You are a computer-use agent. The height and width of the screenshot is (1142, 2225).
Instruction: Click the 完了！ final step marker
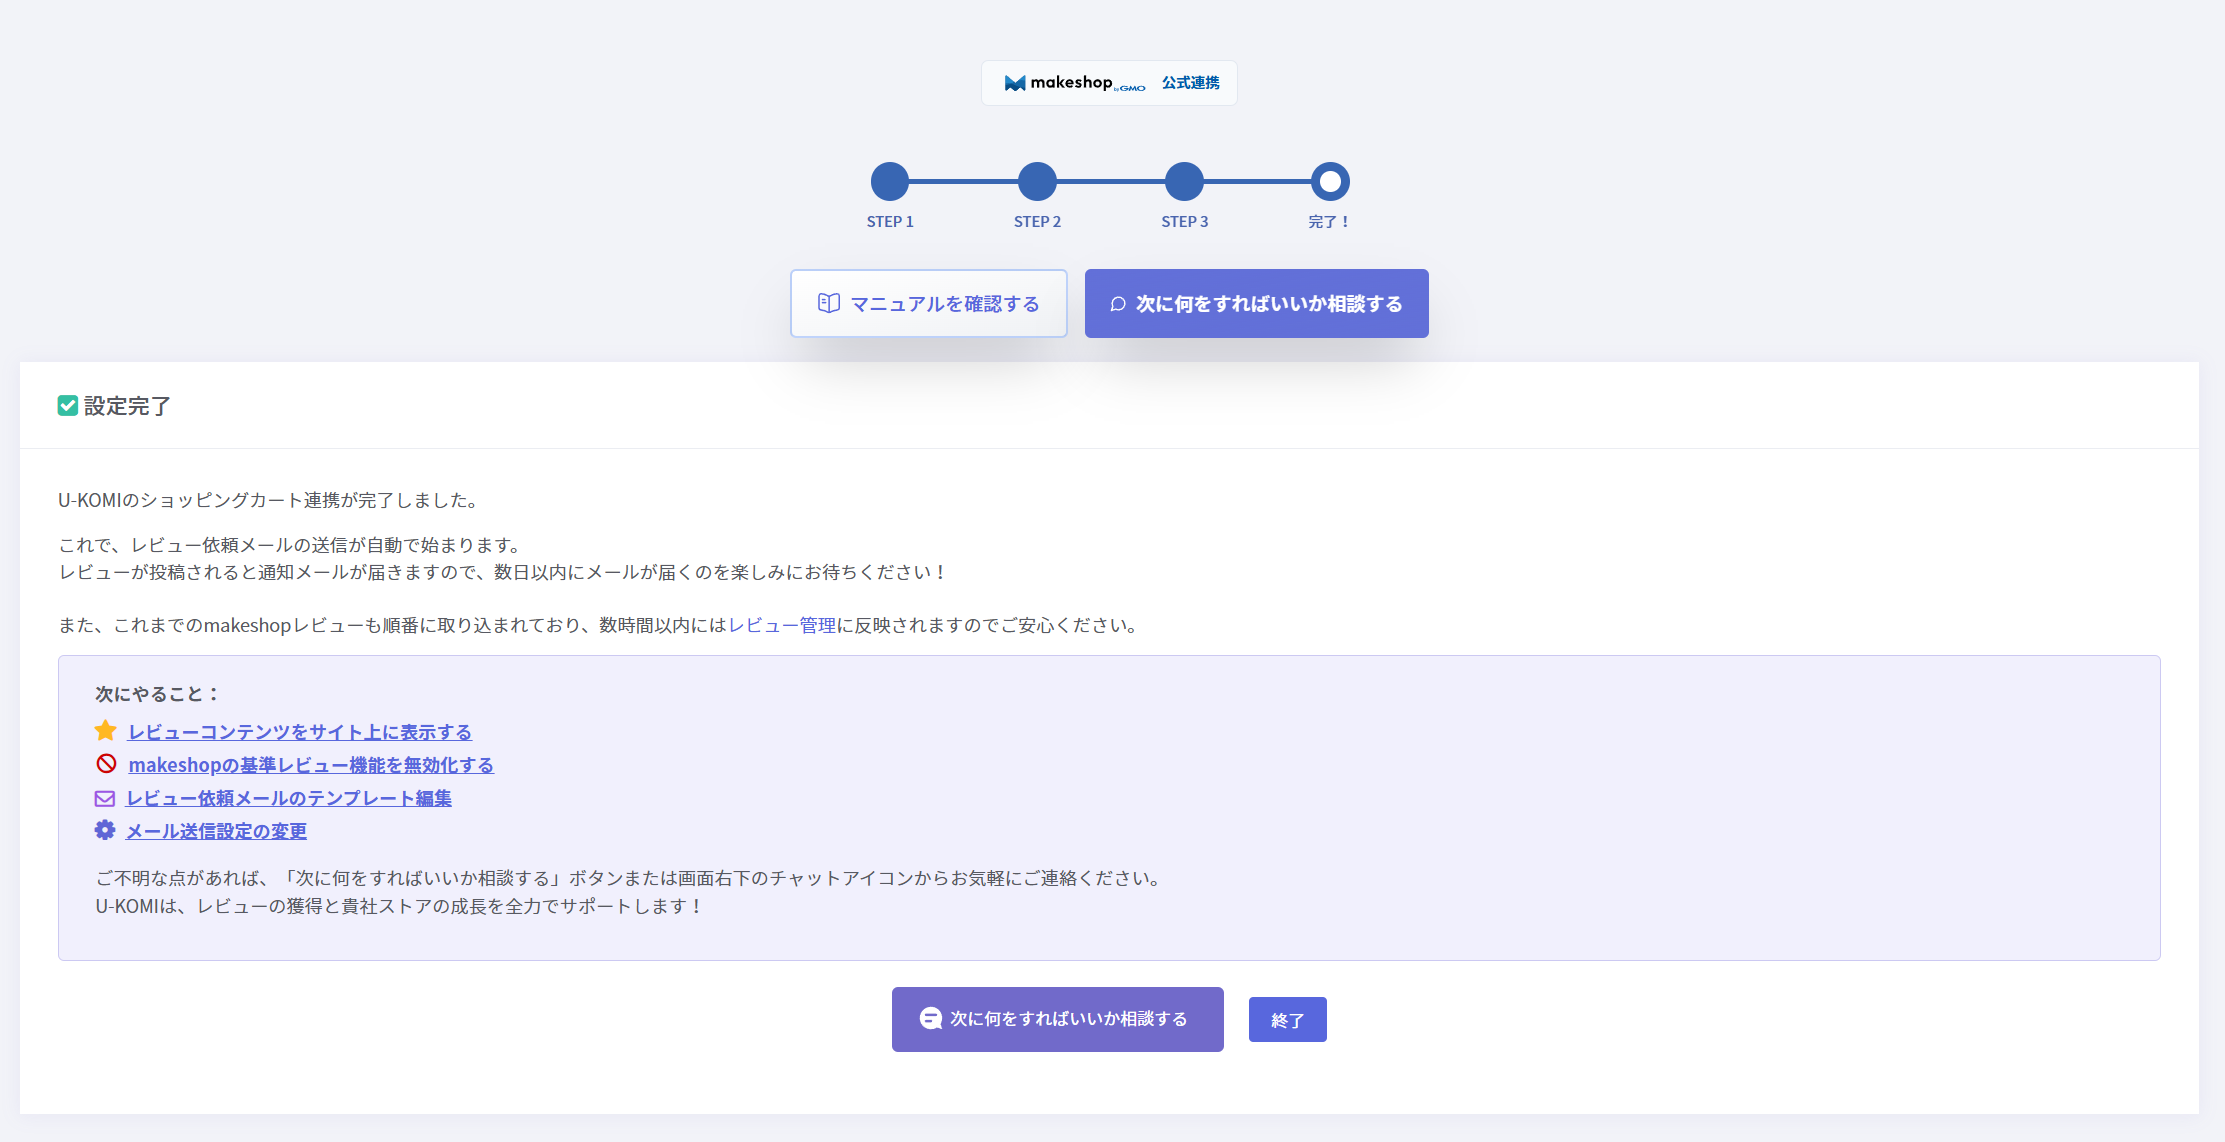point(1330,182)
